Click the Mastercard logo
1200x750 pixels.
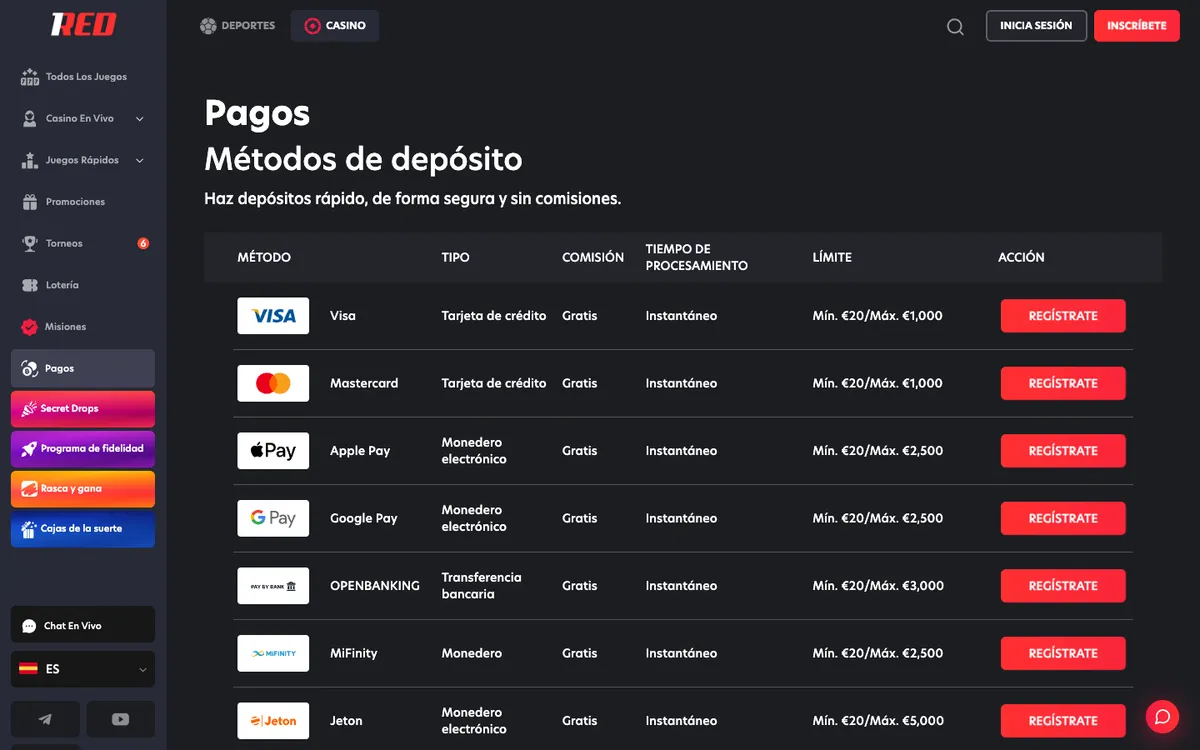click(273, 383)
